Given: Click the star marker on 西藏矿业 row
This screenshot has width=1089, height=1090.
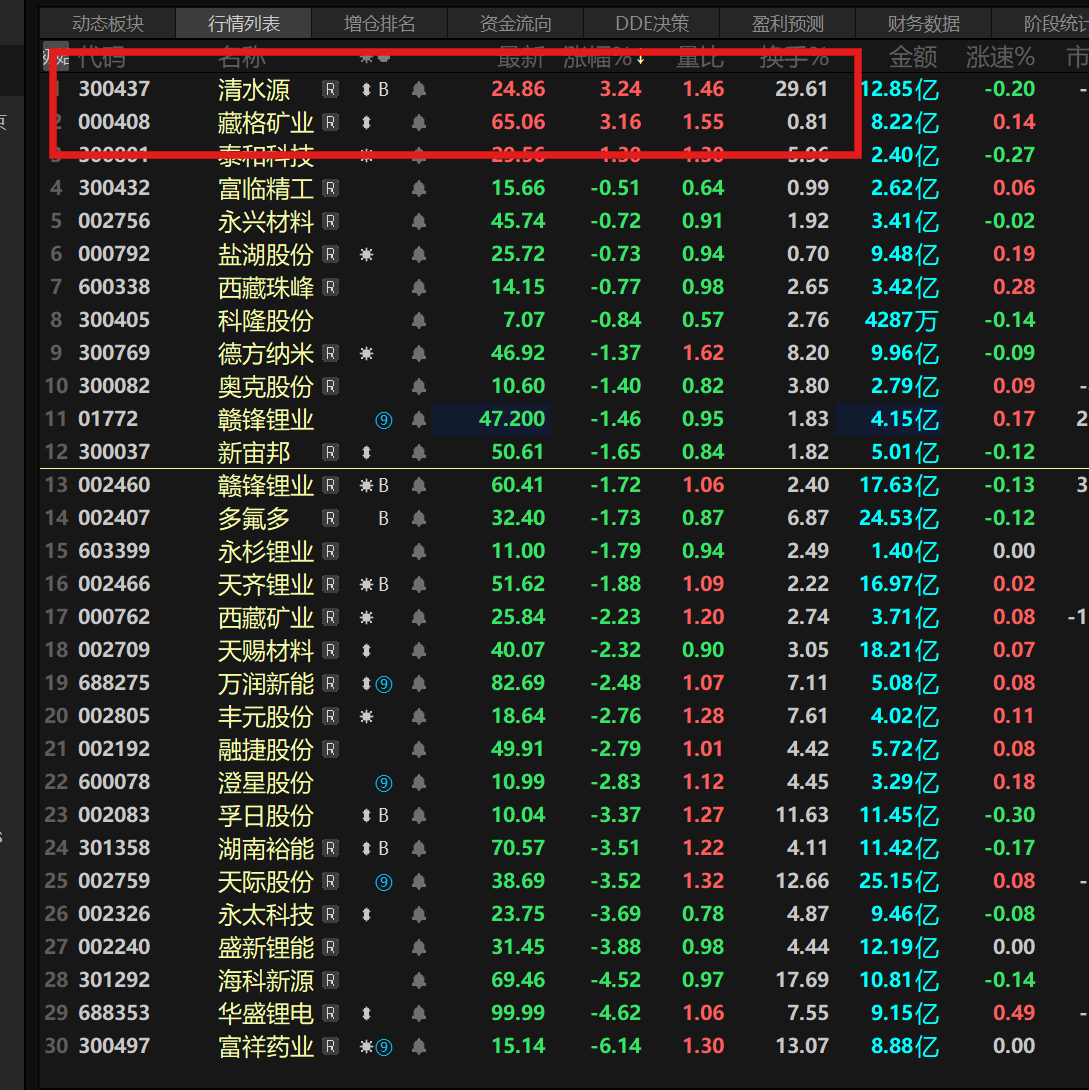Looking at the screenshot, I should pyautogui.click(x=366, y=617).
